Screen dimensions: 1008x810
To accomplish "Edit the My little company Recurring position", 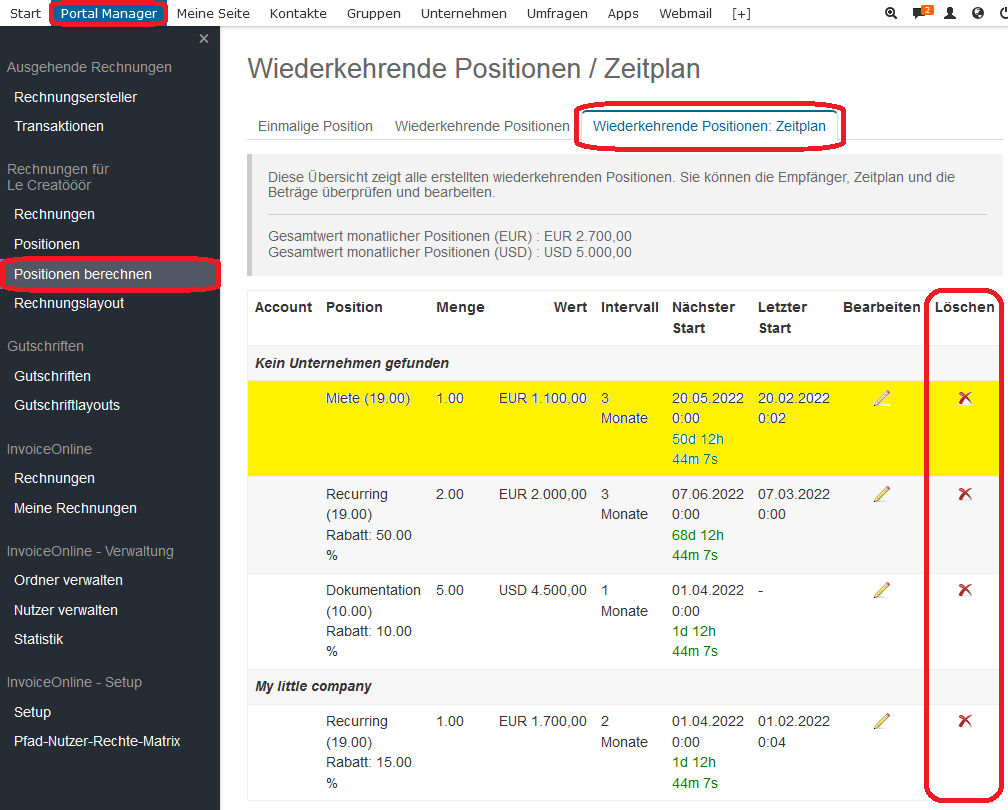I will tap(881, 721).
